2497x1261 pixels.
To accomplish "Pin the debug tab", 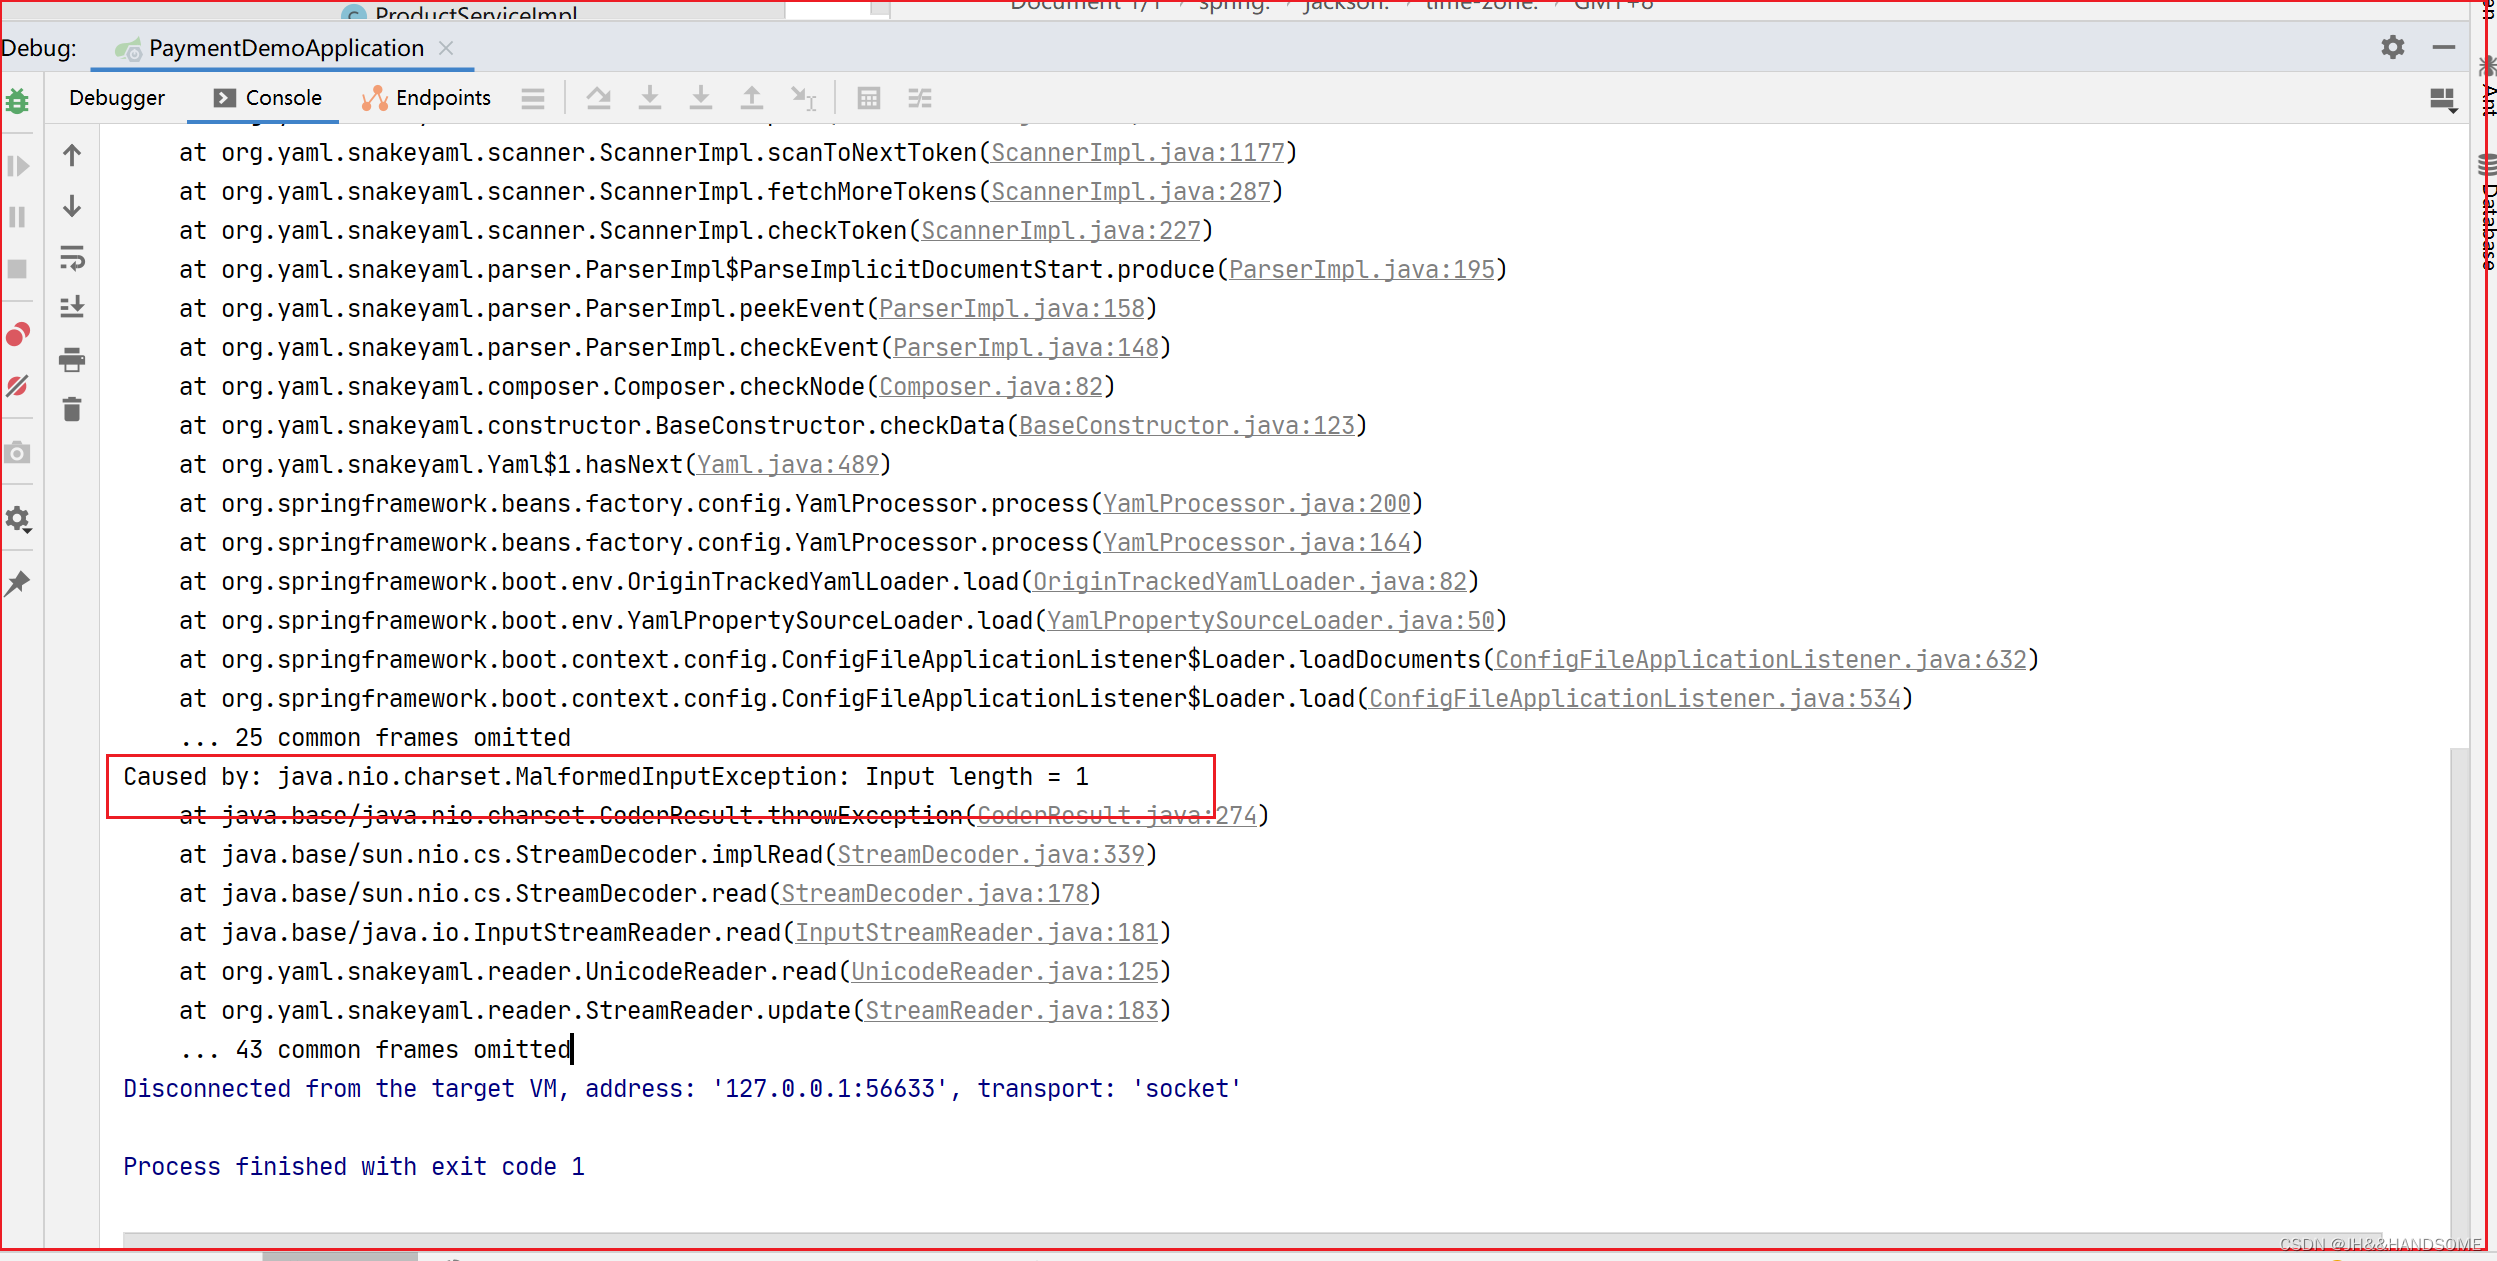I will point(17,583).
